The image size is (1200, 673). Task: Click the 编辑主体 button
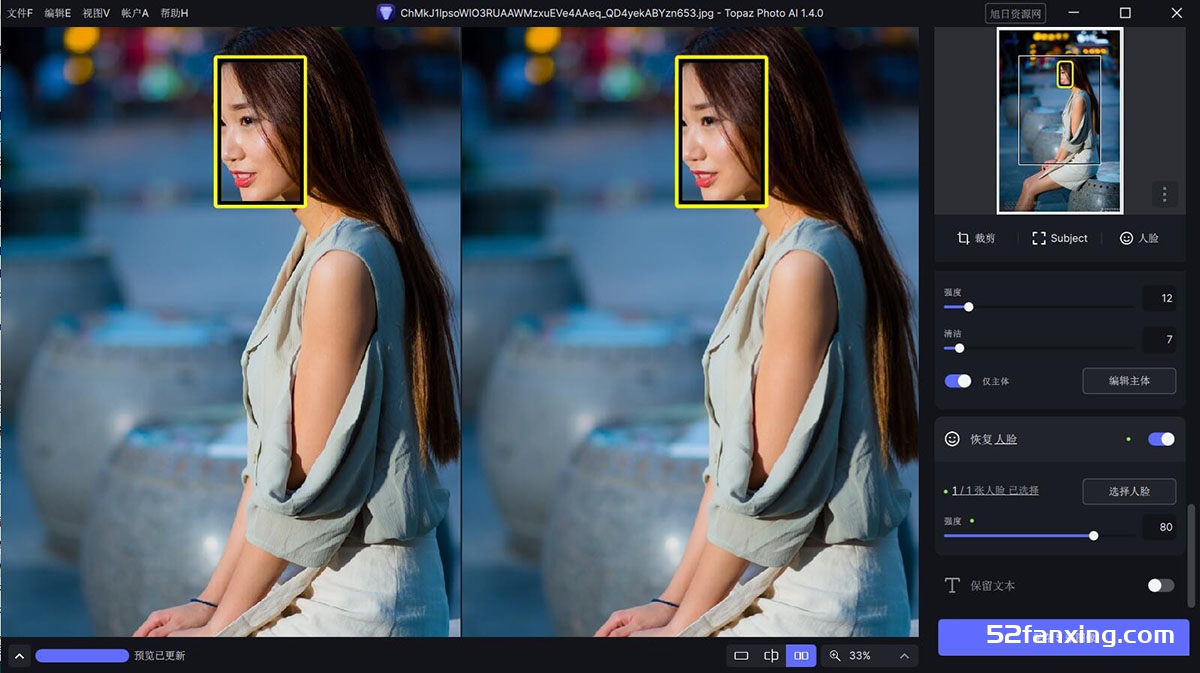[x=1129, y=381]
